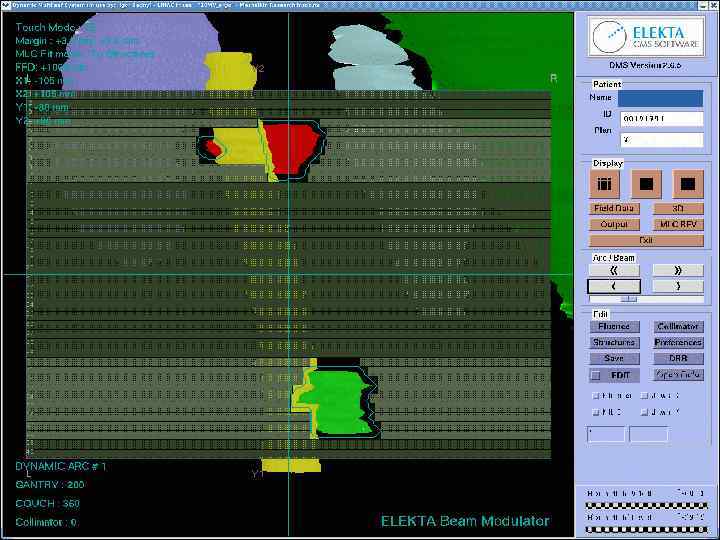Select the red target structure in beam view
The image size is (720, 540).
[292, 148]
